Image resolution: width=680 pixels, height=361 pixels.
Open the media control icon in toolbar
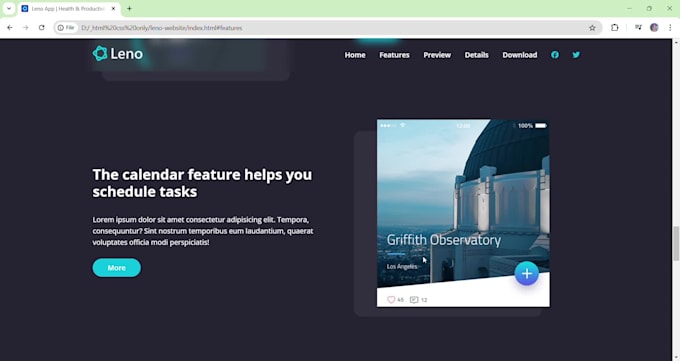pos(638,28)
